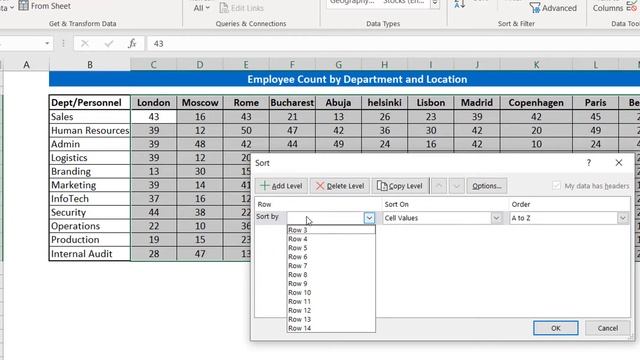Click the formula bar cancel X icon

84,43
